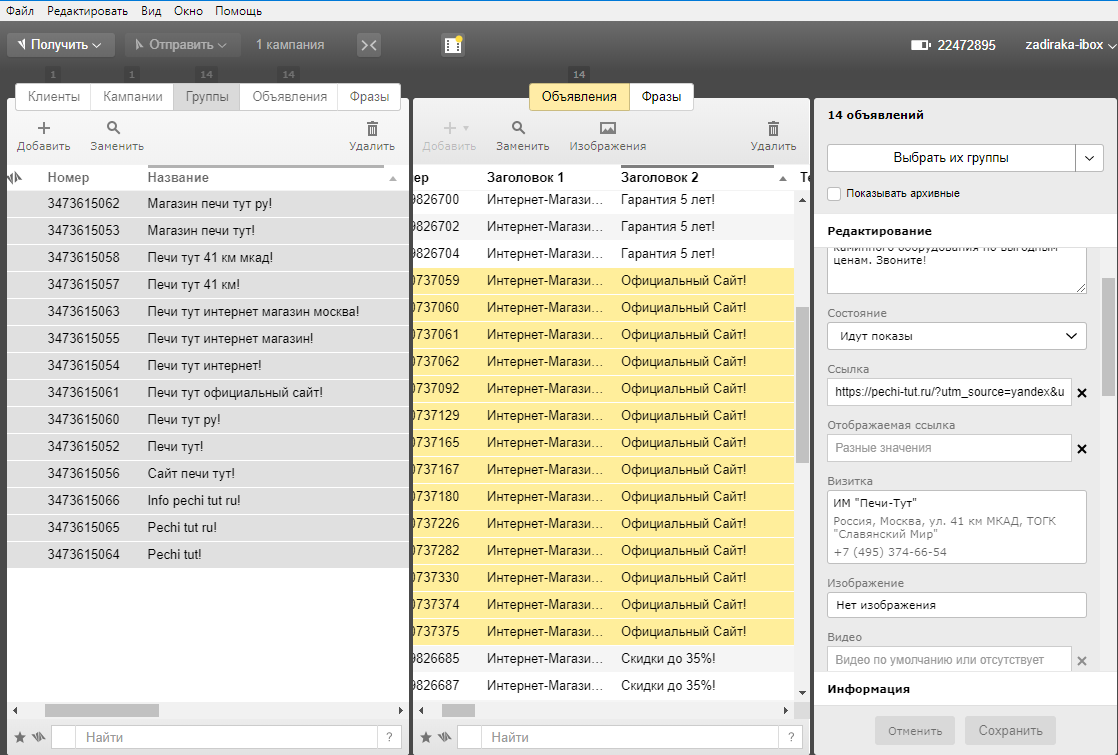Collapse the Редактирование section header
This screenshot has width=1118, height=755.
pos(965,231)
